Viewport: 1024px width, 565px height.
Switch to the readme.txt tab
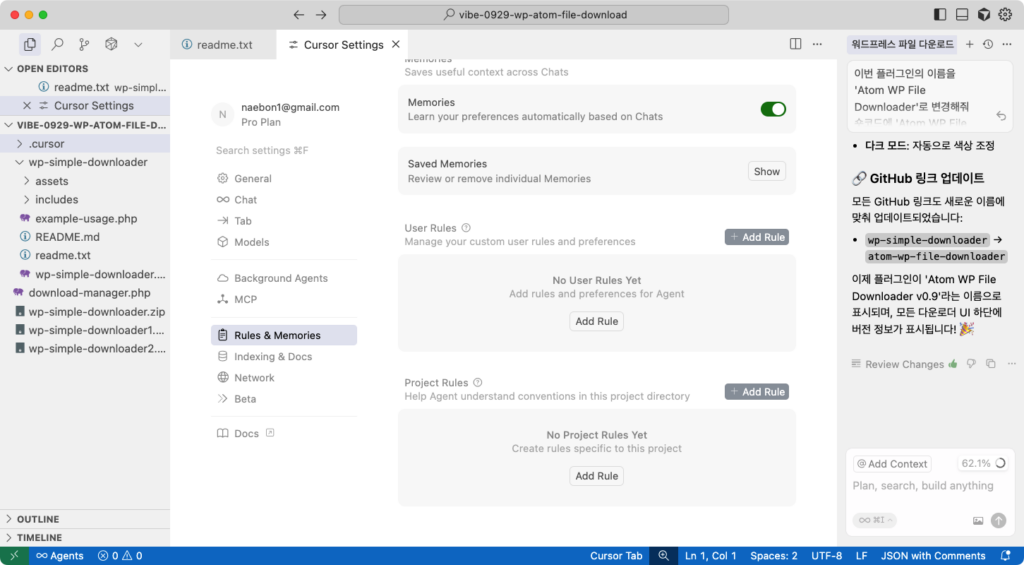tap(217, 45)
